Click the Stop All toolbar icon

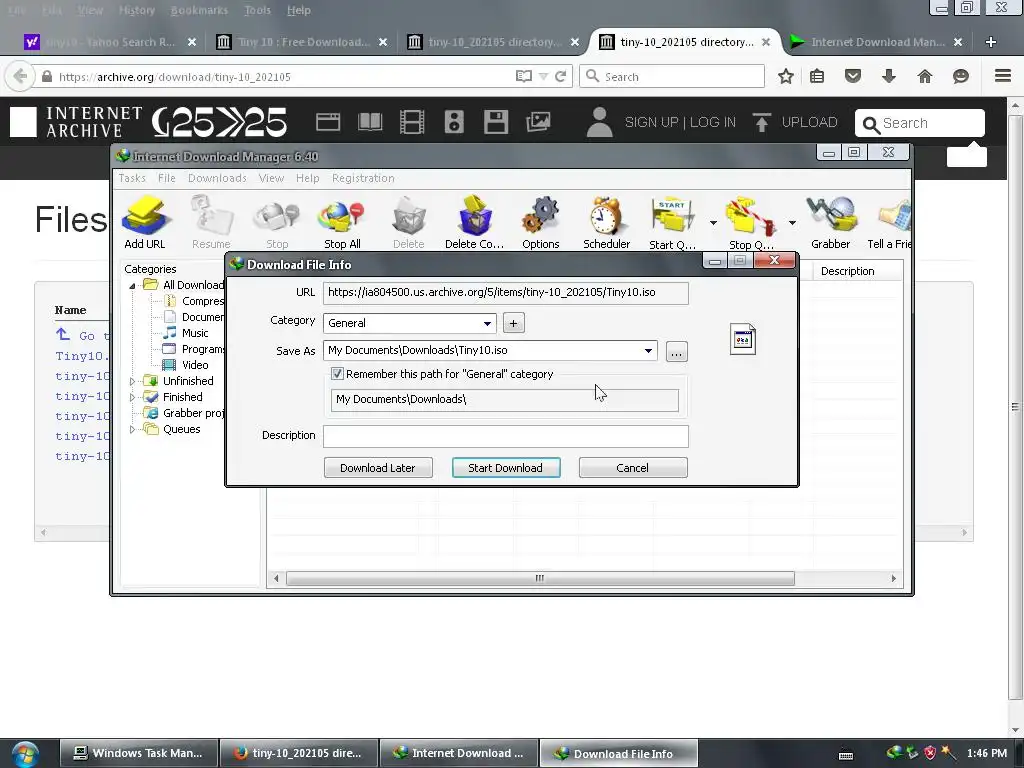point(342,222)
